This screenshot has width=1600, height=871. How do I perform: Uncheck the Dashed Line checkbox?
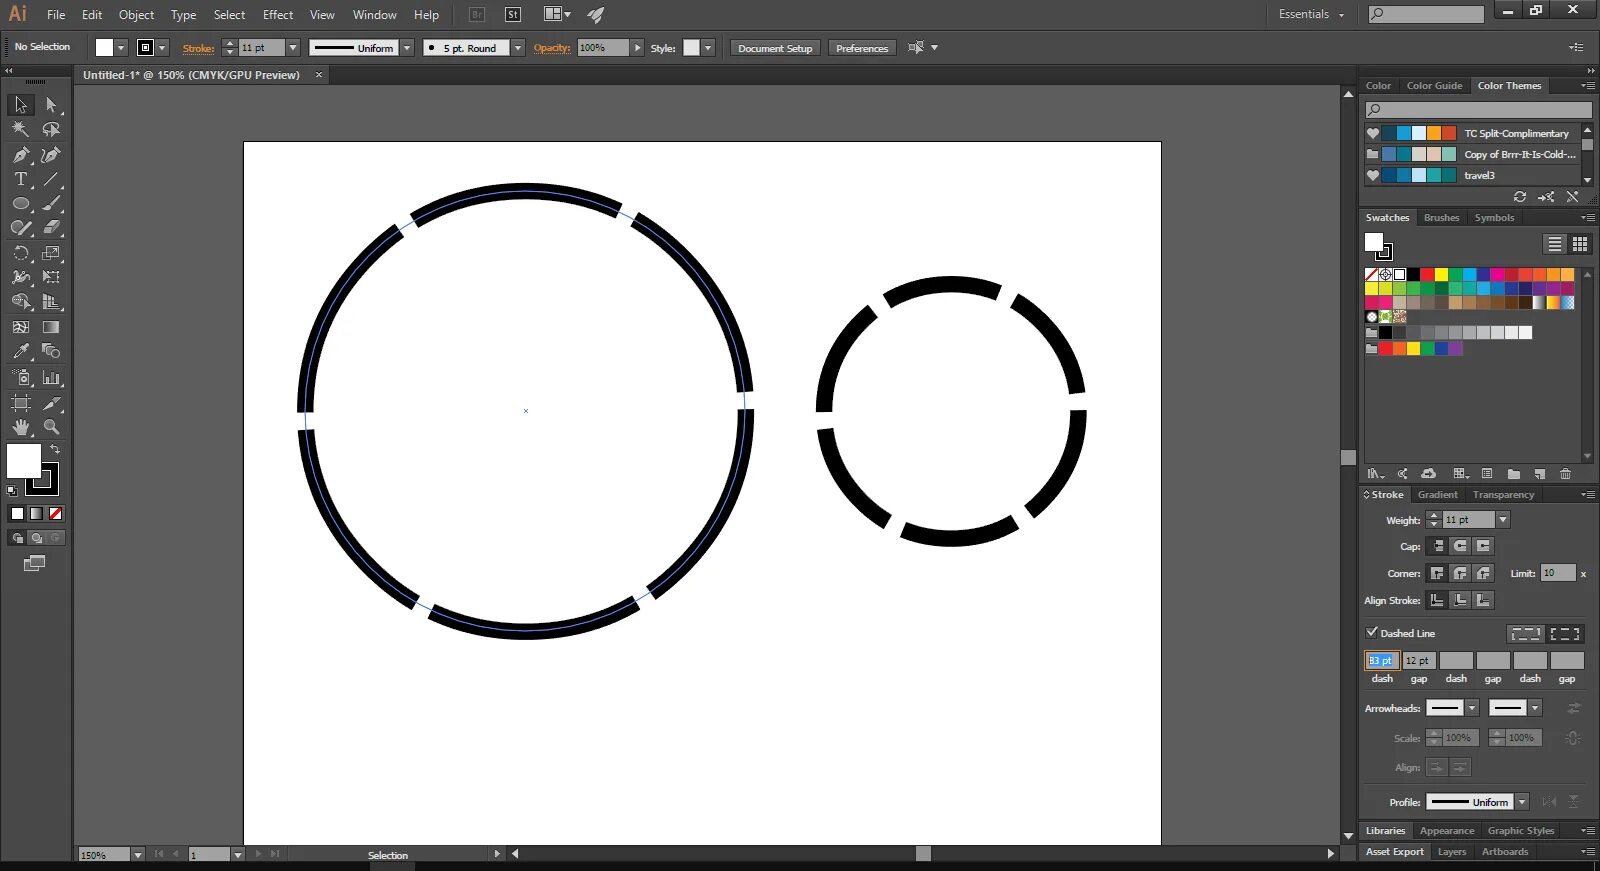click(1372, 632)
